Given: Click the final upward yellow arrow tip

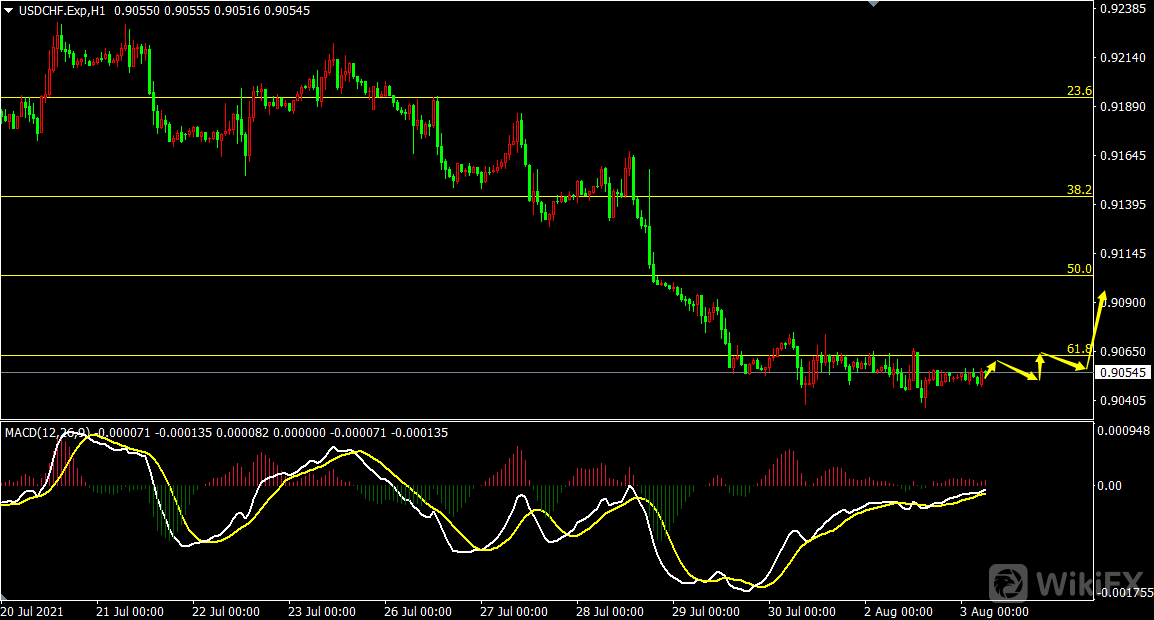Looking at the screenshot, I should click(1104, 293).
